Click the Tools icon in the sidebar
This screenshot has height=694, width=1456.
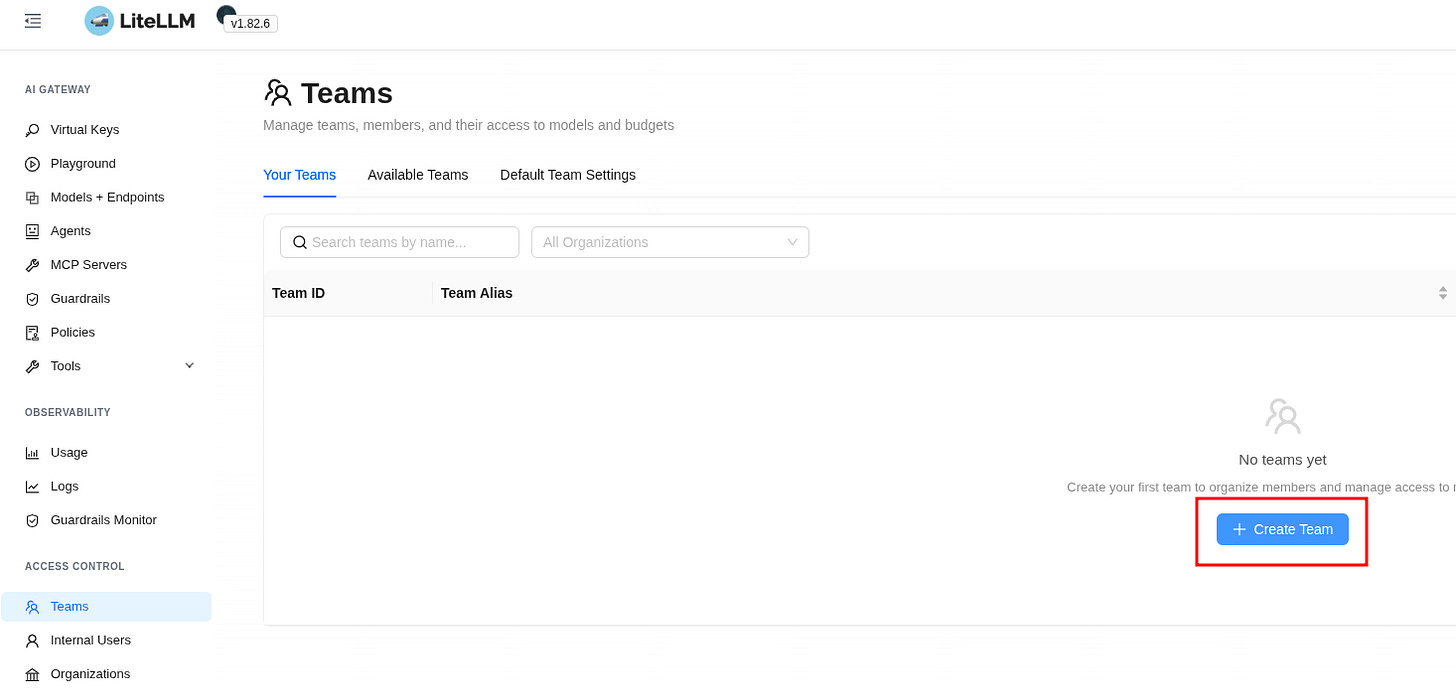tap(32, 367)
